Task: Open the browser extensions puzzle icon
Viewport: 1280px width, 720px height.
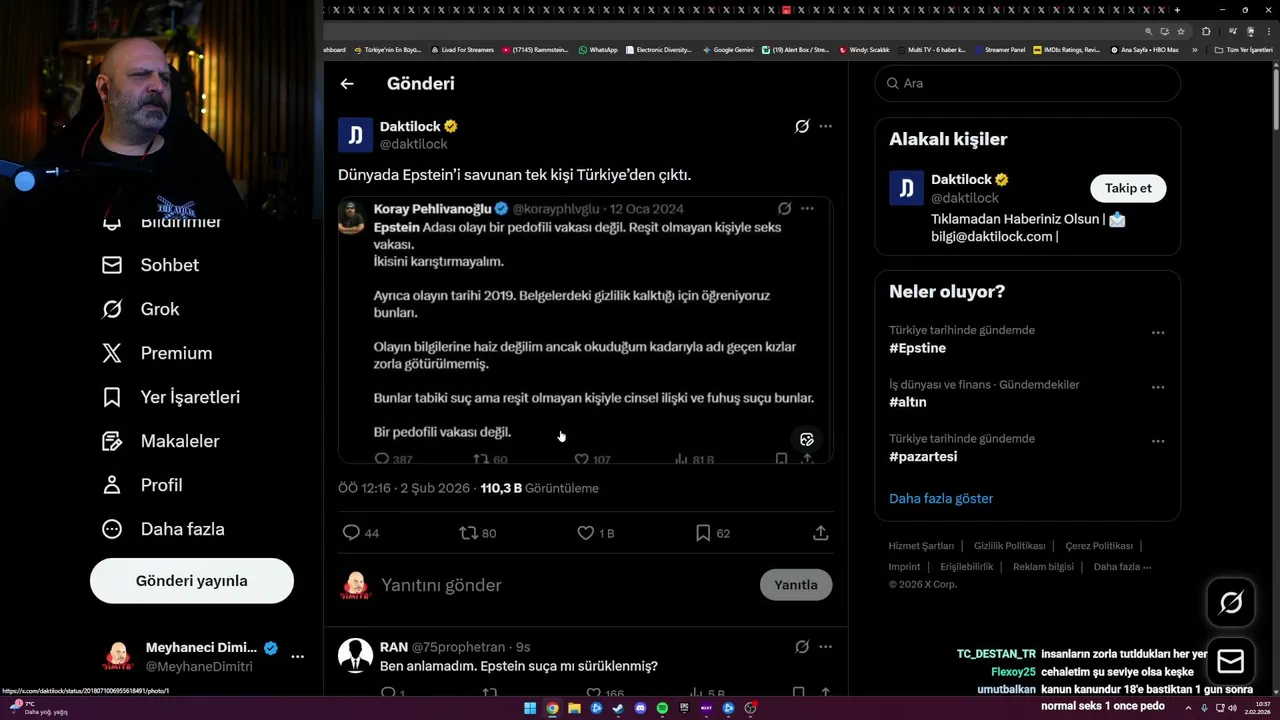Action: point(1206,31)
